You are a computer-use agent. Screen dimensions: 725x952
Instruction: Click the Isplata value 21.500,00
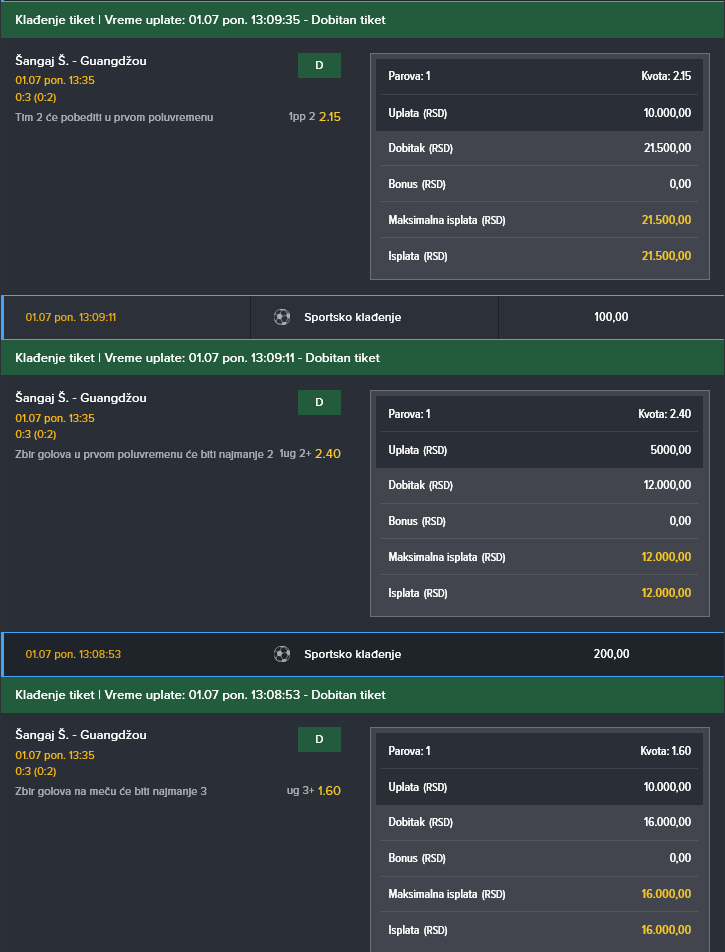tap(666, 256)
